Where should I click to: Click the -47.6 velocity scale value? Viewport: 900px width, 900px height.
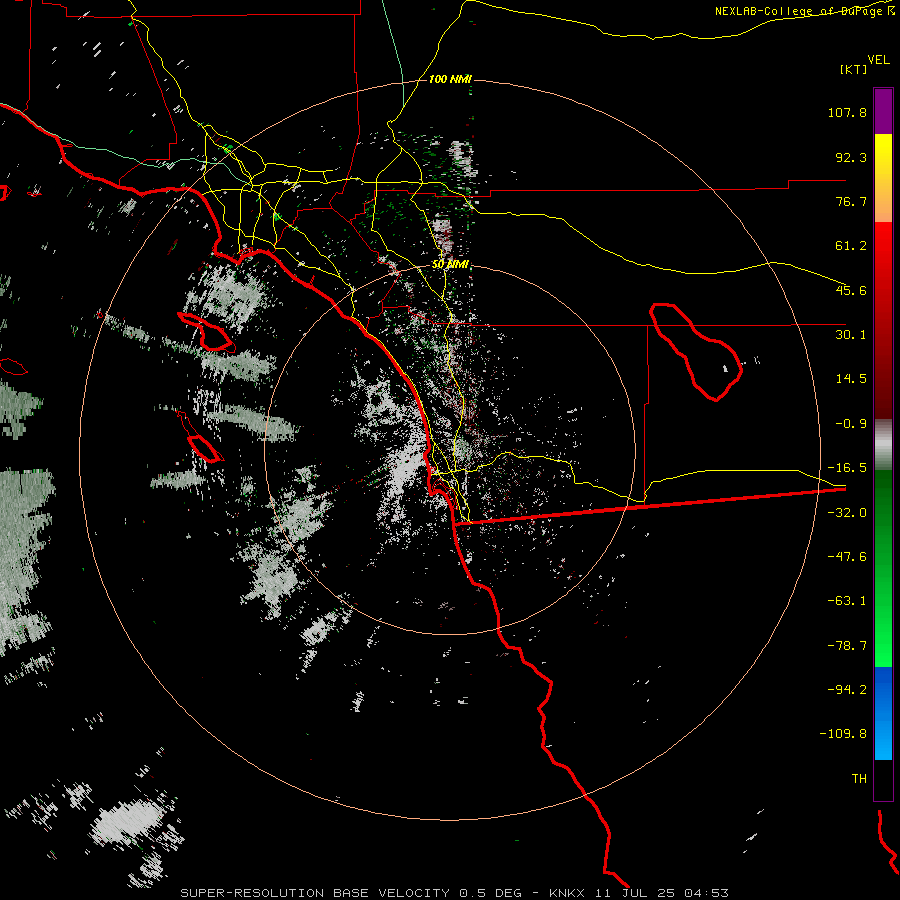(847, 557)
